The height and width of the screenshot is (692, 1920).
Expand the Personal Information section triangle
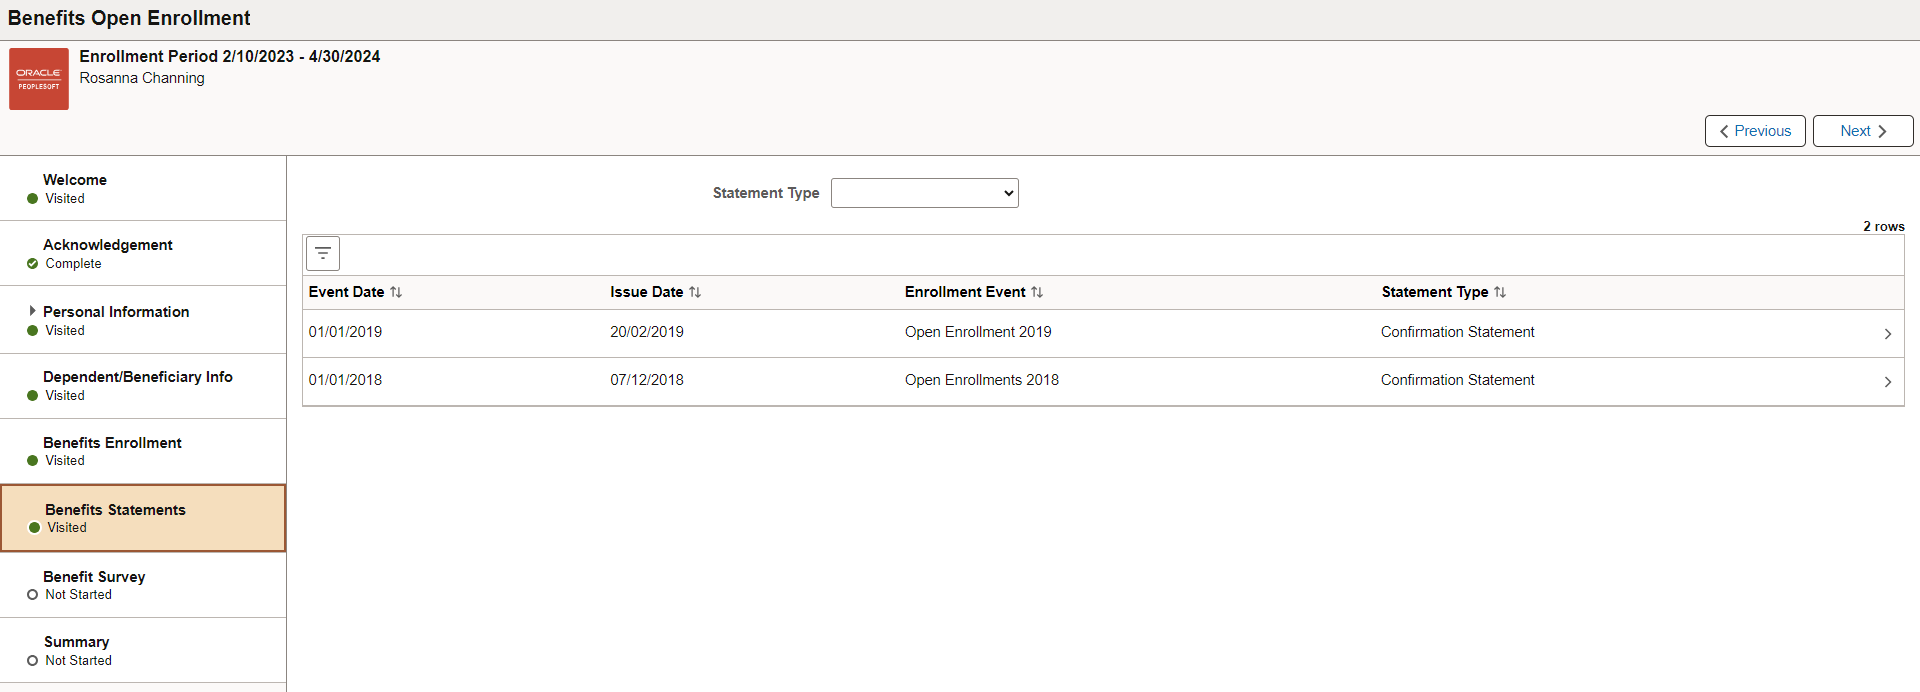pos(32,311)
